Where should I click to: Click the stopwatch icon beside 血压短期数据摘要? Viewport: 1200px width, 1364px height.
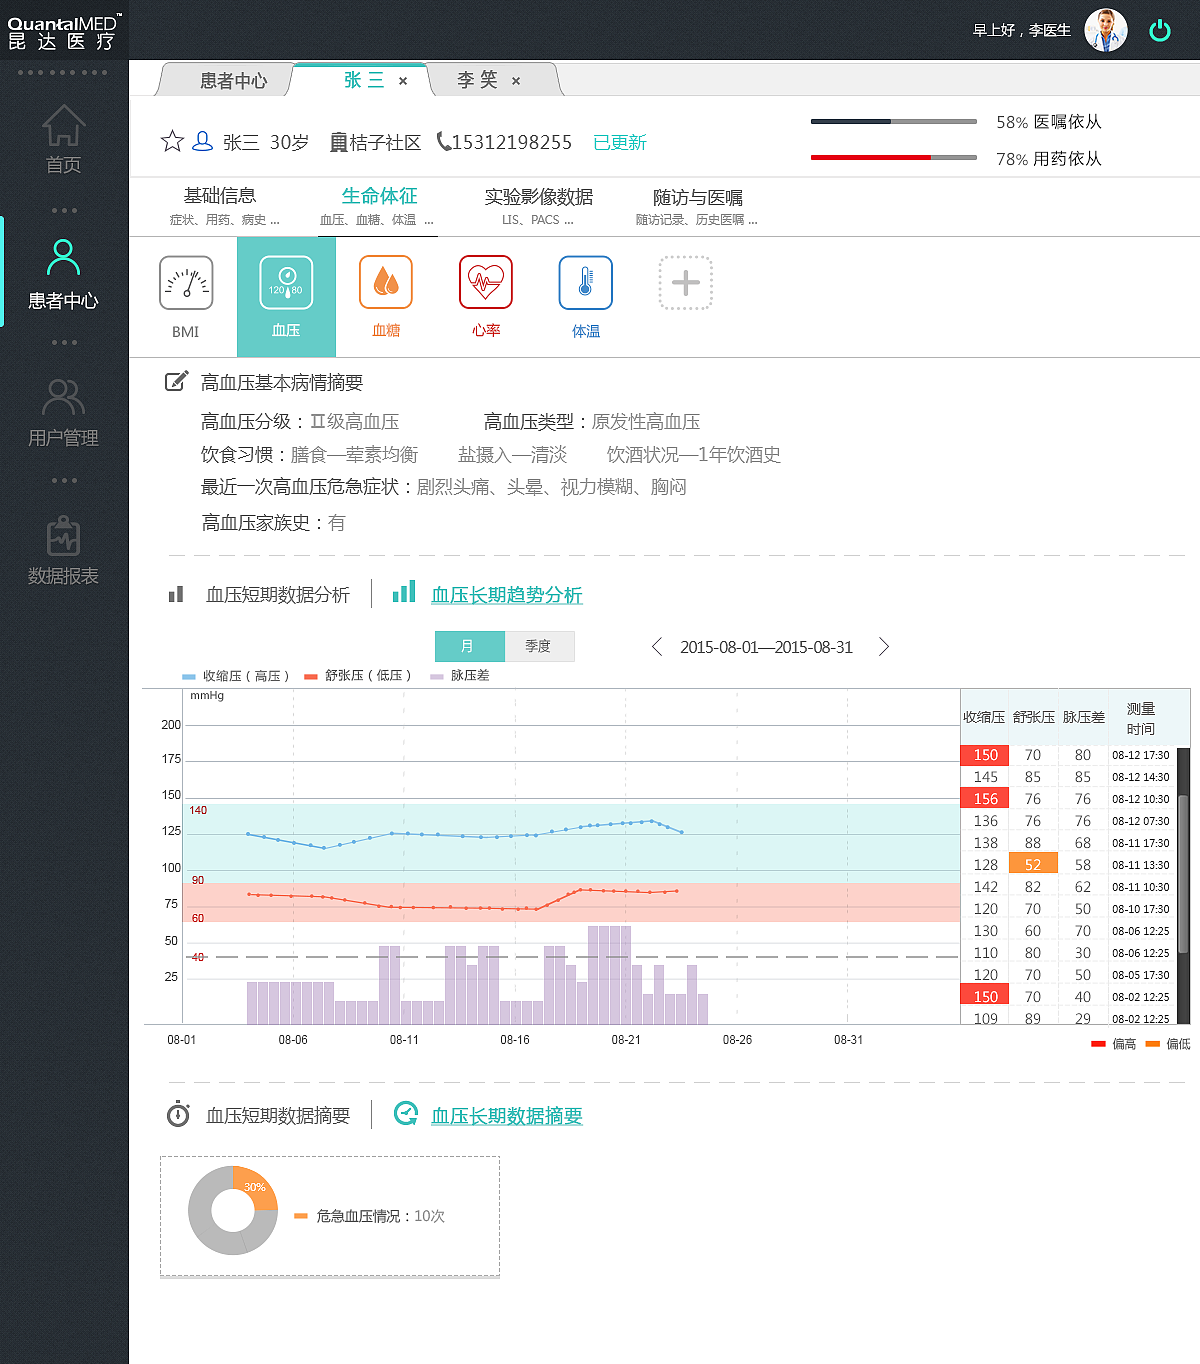[x=178, y=1114]
